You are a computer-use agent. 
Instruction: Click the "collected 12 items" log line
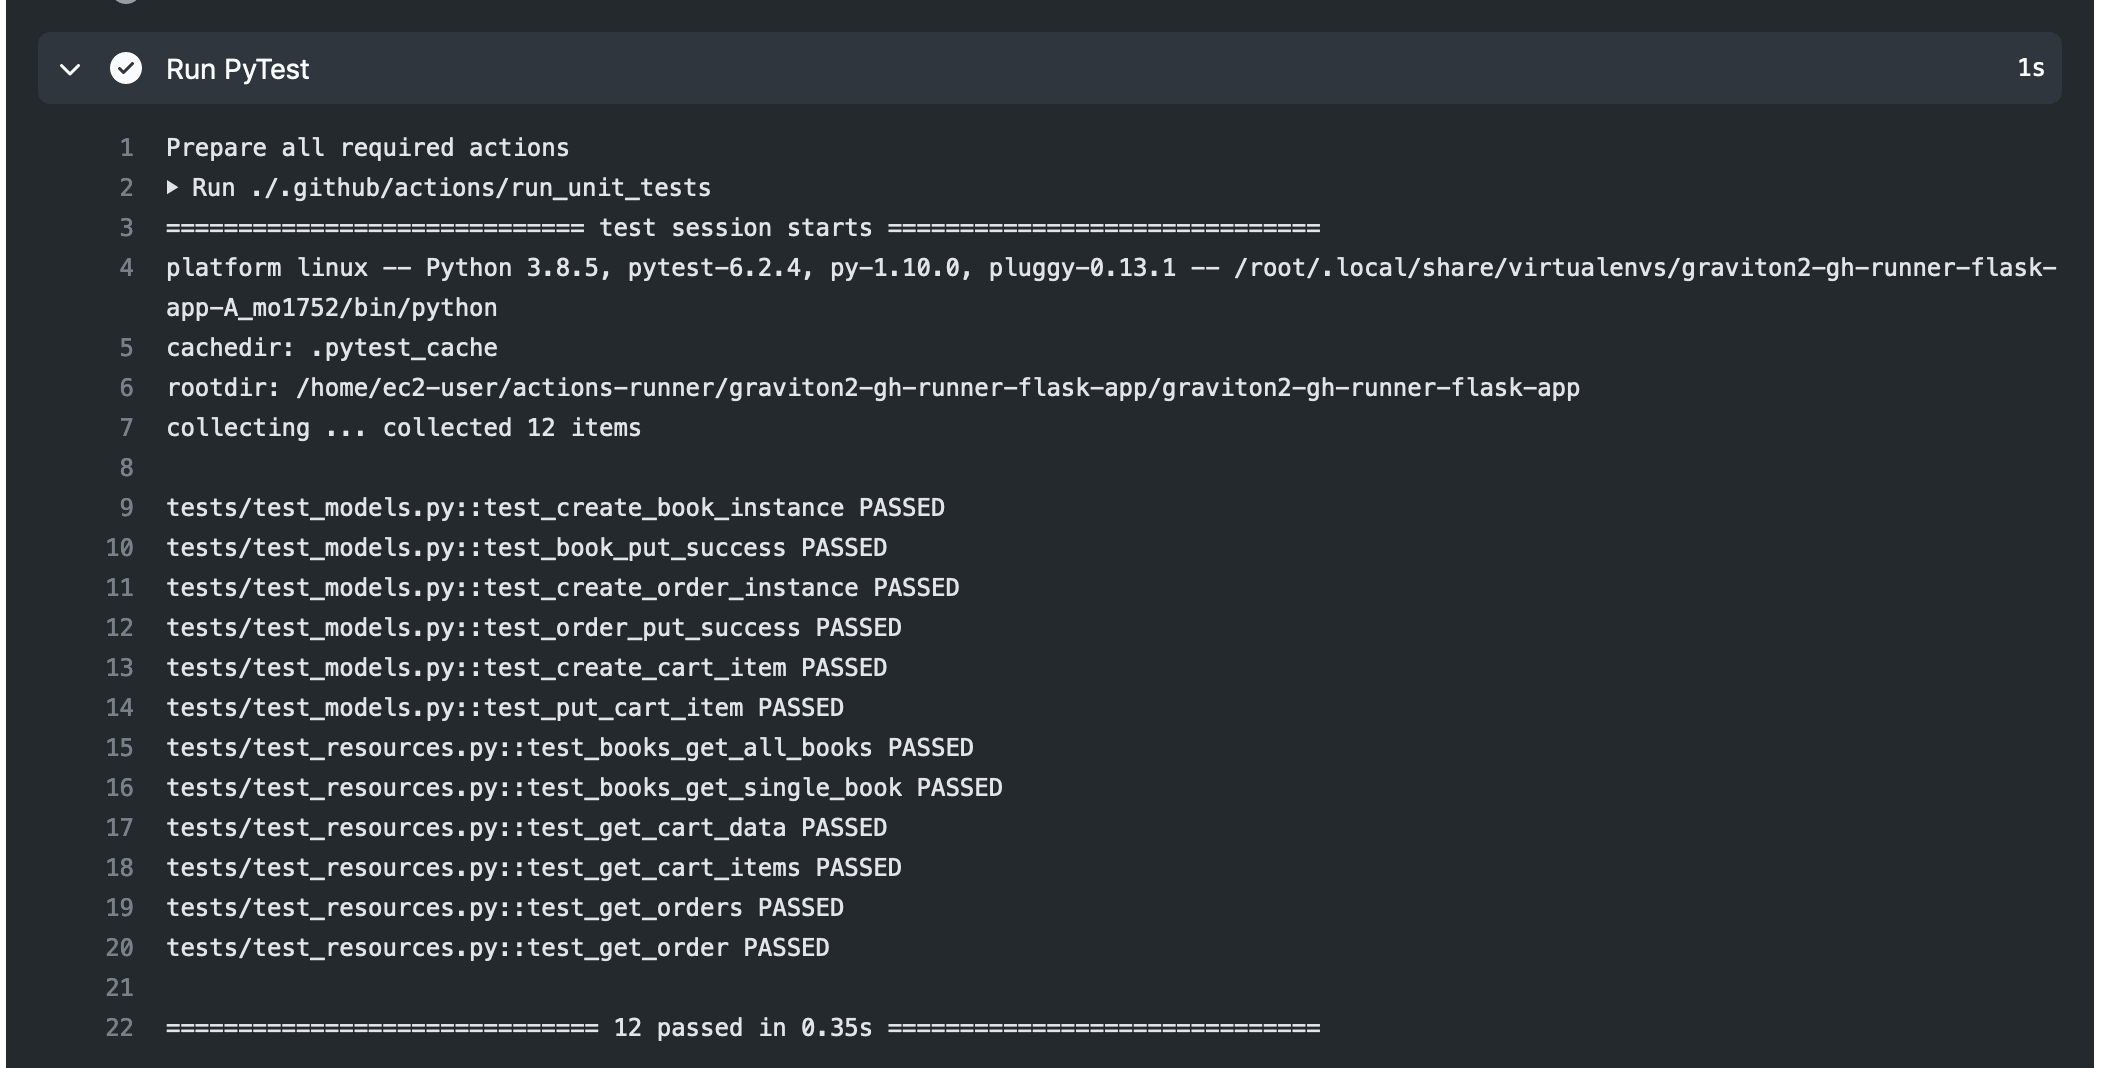click(403, 428)
